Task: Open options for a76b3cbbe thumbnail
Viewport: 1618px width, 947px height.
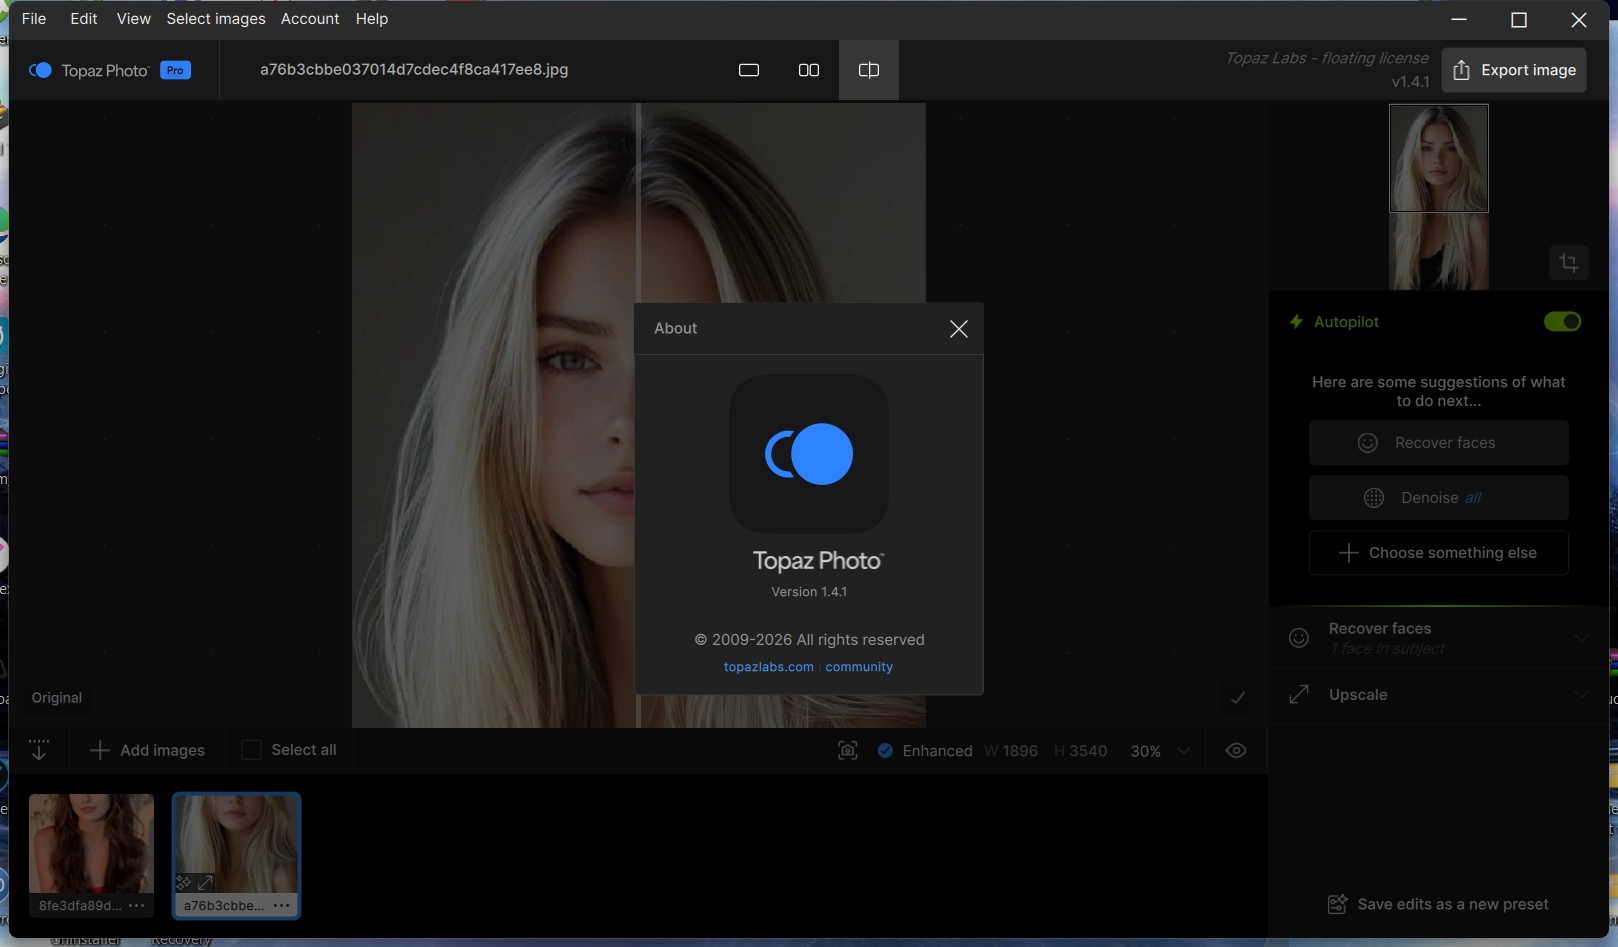Action: coord(282,906)
